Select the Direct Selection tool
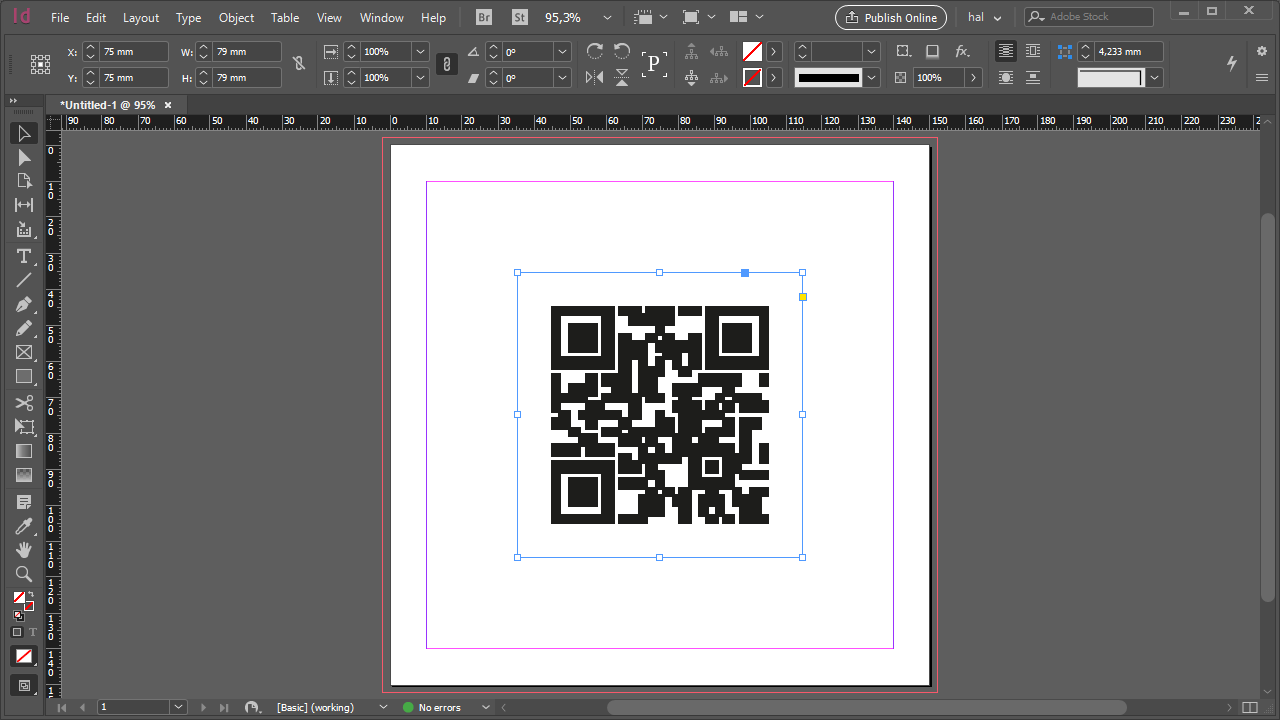 click(24, 157)
